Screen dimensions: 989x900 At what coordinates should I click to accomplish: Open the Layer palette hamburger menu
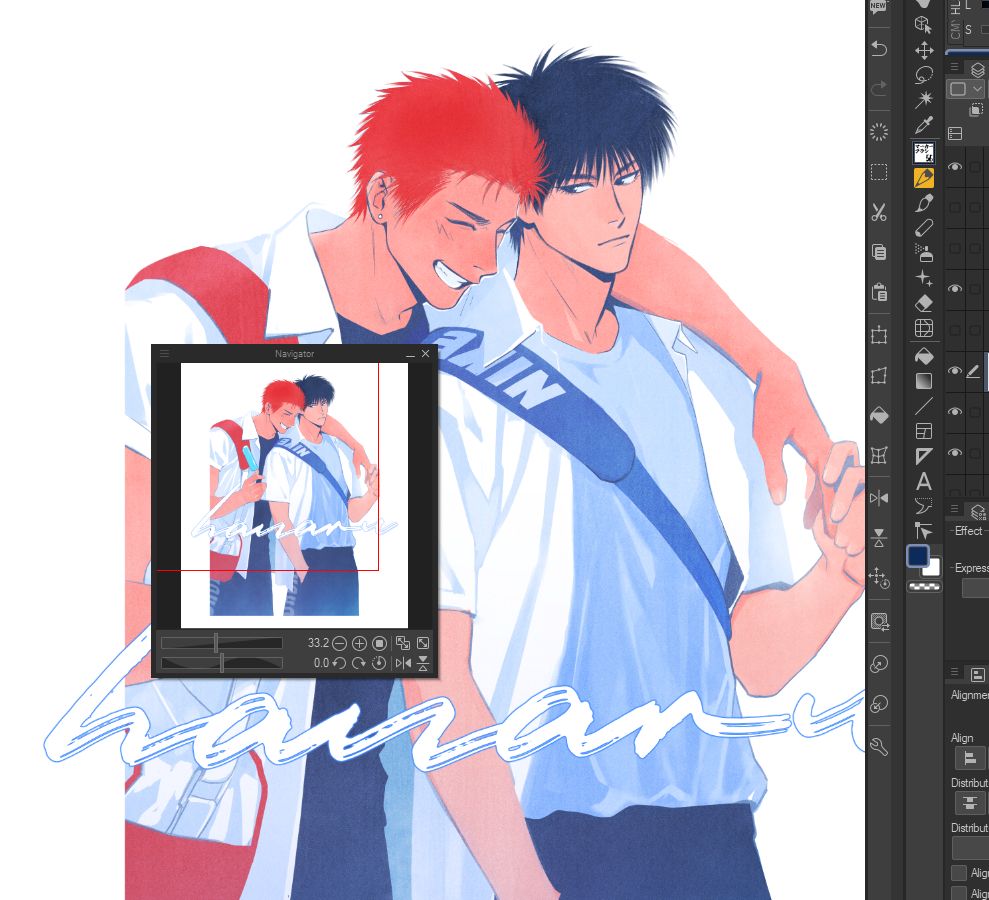click(954, 67)
